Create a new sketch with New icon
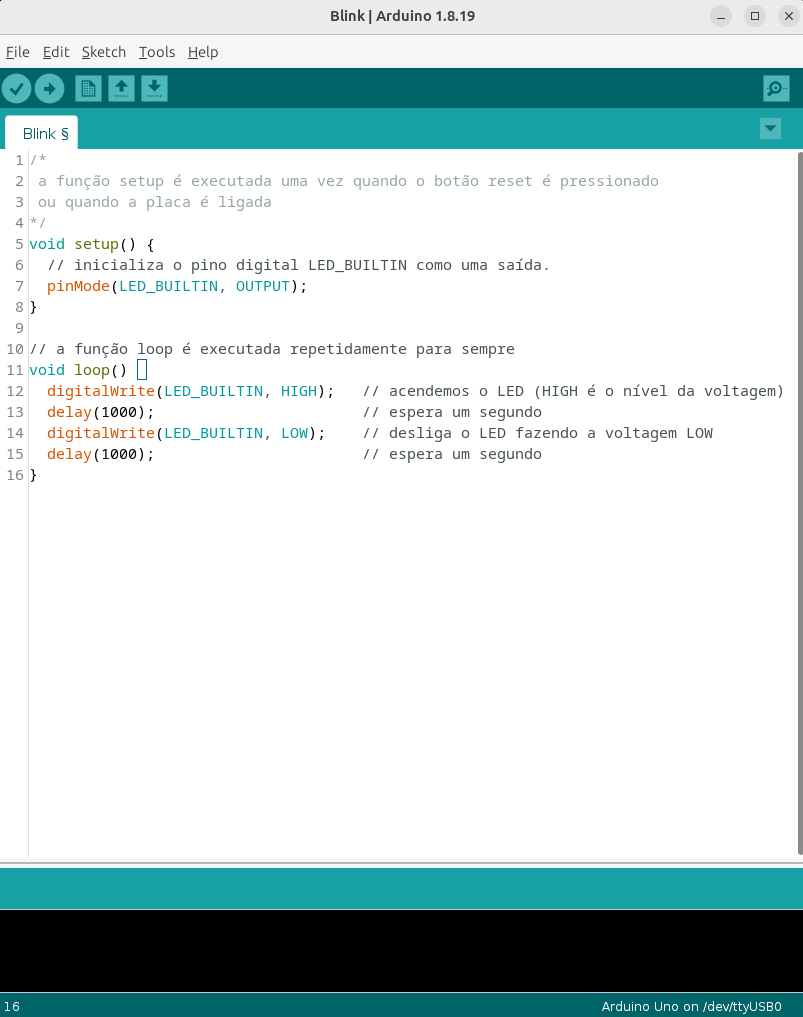 [88, 89]
